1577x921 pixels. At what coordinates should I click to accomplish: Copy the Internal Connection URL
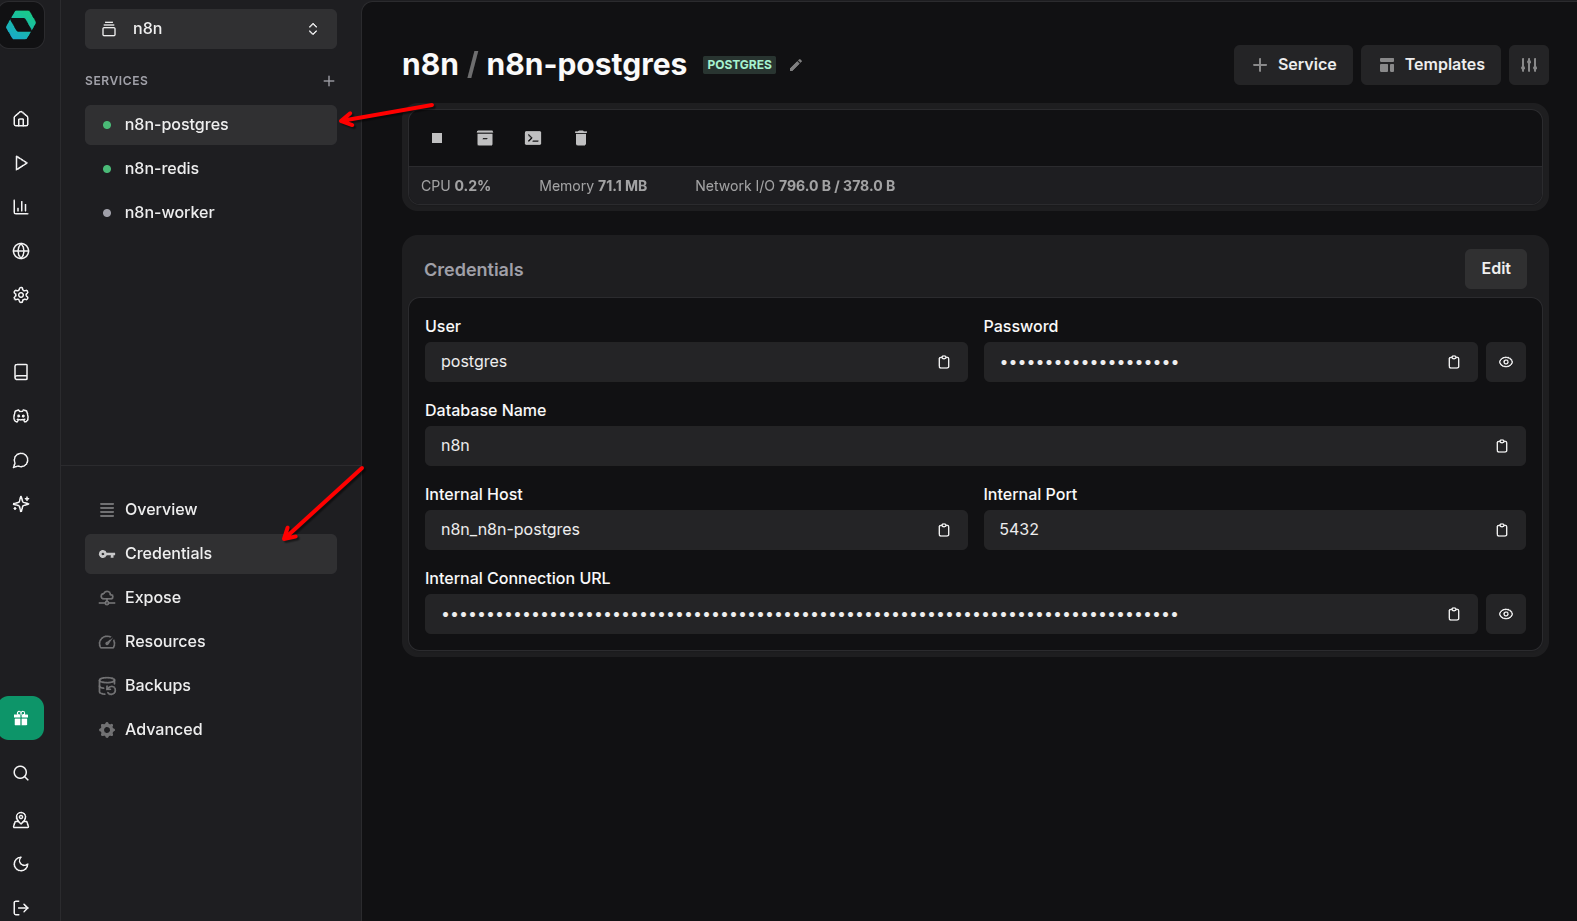(x=1454, y=614)
